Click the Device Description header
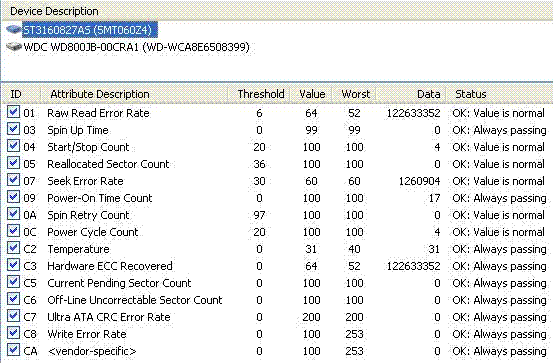Screen dimensions: 553x363 [x=54, y=11]
